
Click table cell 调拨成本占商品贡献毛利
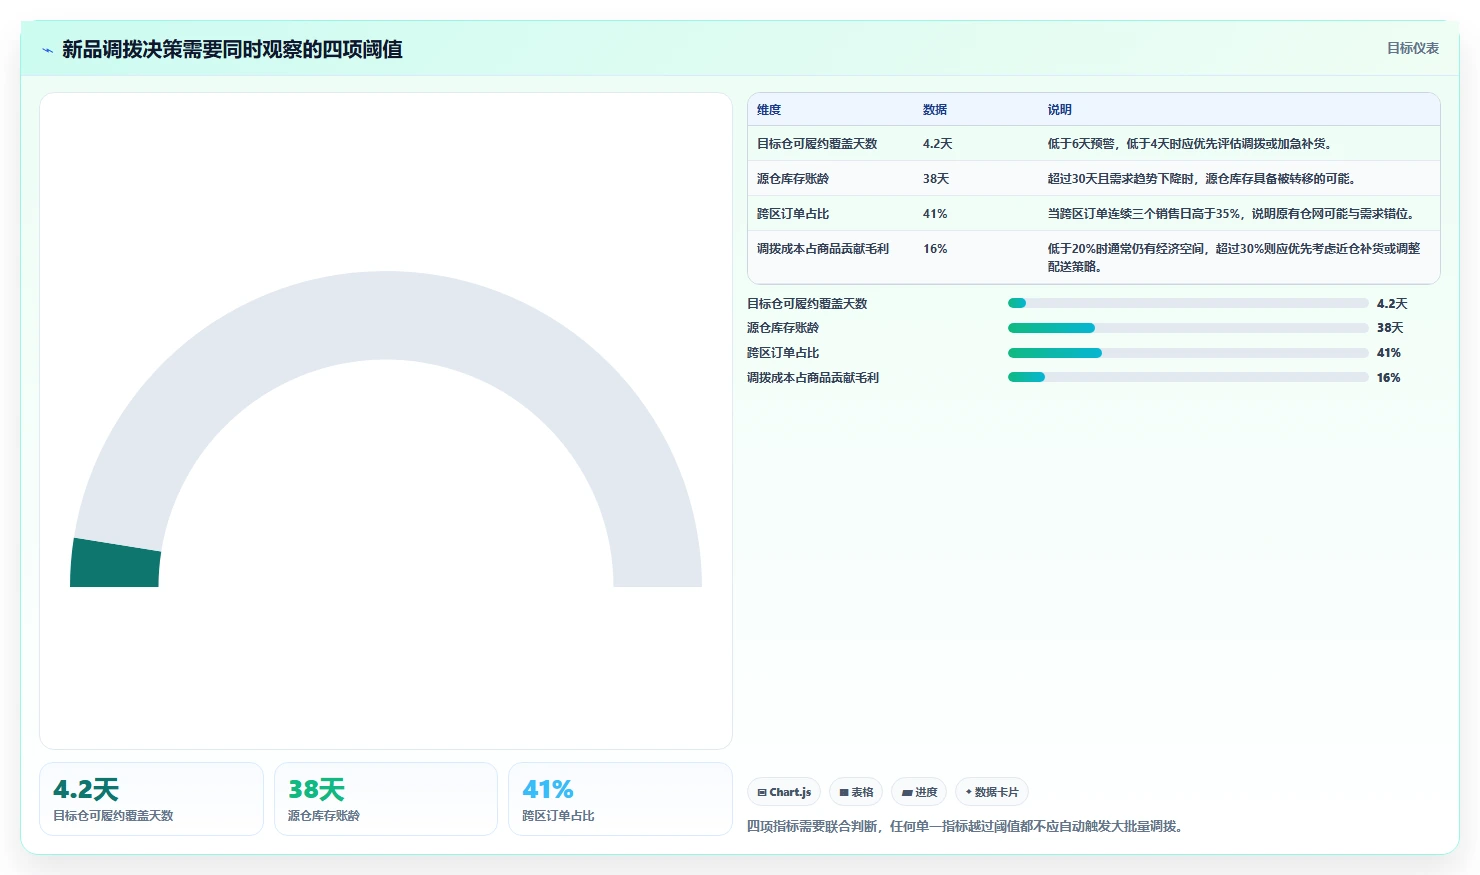tap(823, 249)
